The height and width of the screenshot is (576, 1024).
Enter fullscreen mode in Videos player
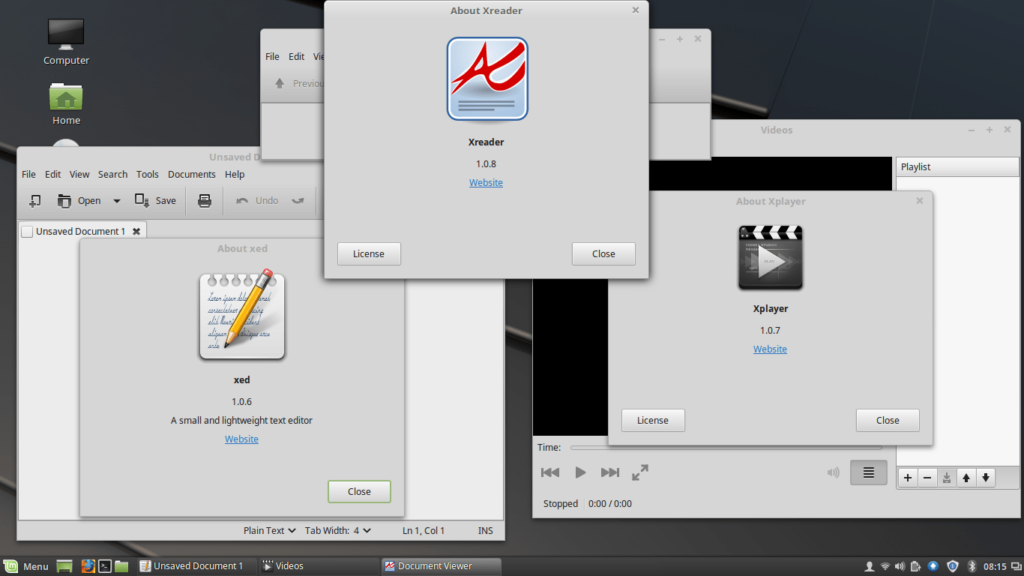640,473
